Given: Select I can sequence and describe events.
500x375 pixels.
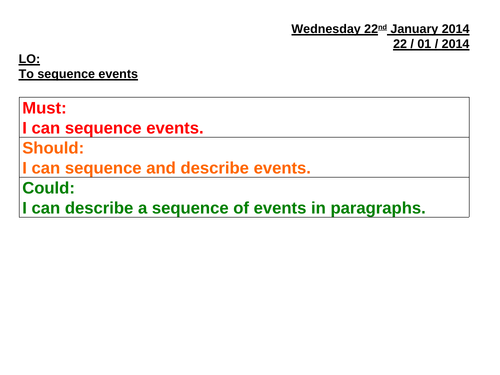Looking at the screenshot, I should [166, 168].
